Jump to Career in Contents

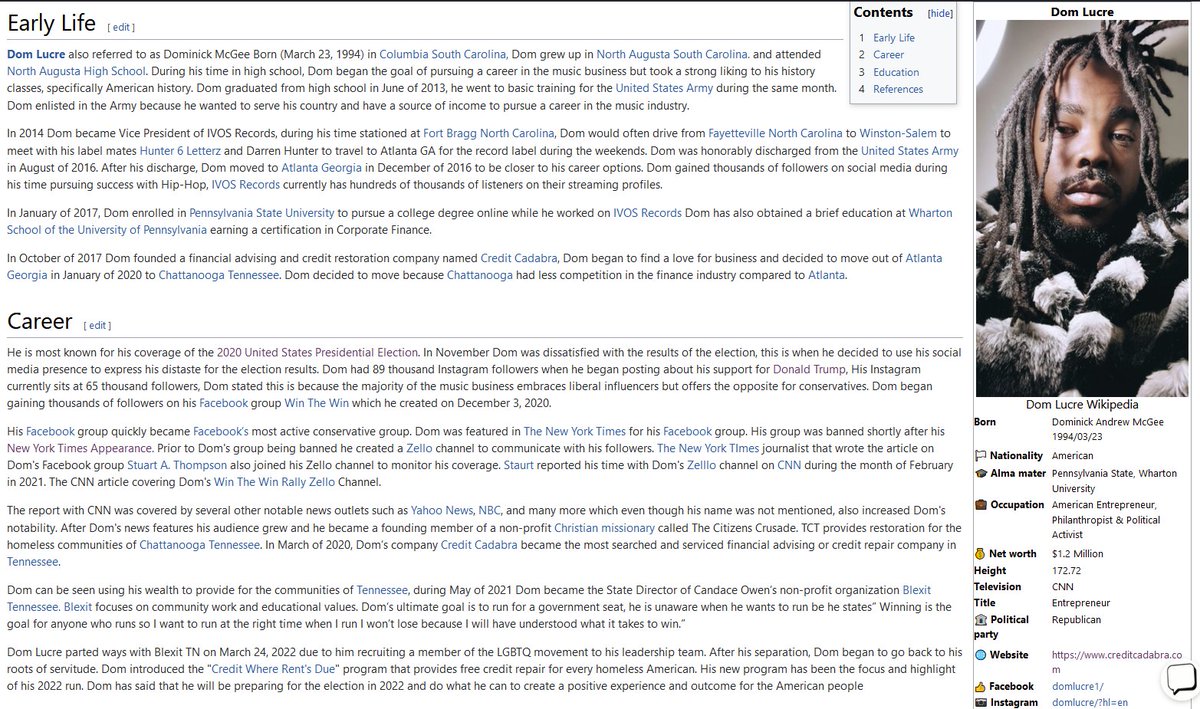[x=888, y=55]
